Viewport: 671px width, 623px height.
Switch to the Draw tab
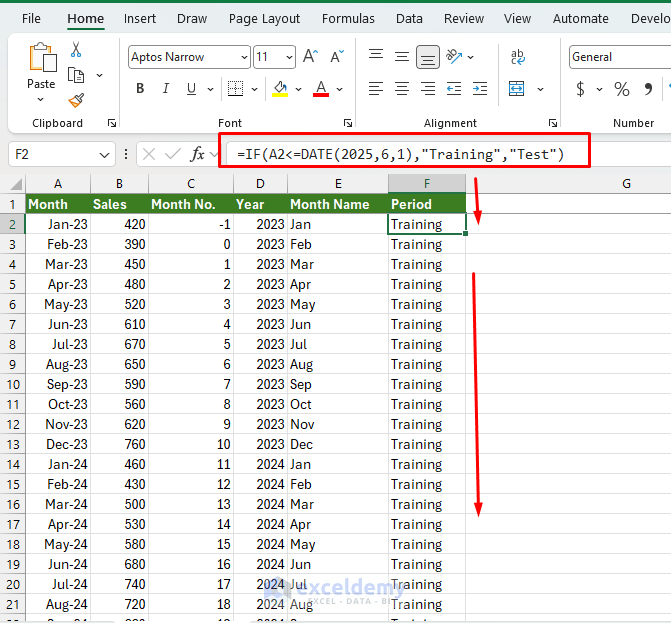192,19
